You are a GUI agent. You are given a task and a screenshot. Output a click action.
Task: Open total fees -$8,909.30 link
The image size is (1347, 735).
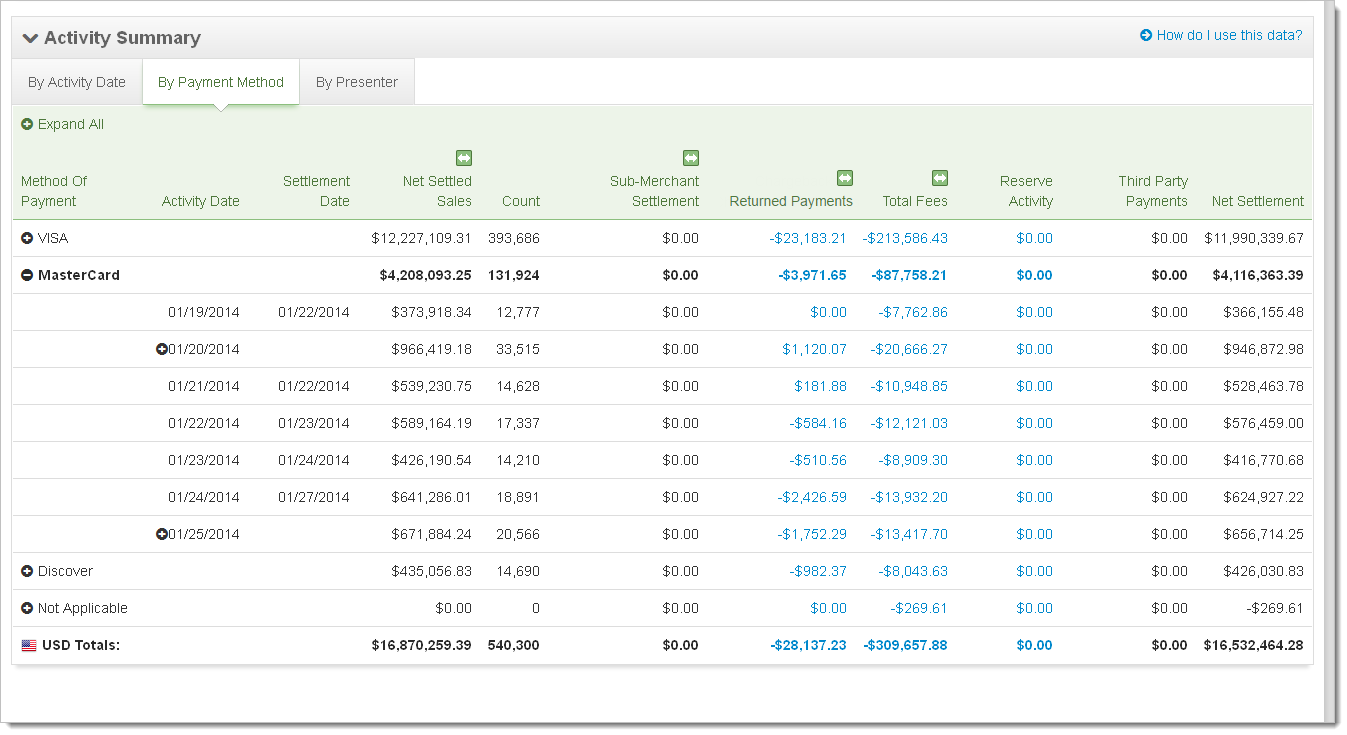pos(913,461)
